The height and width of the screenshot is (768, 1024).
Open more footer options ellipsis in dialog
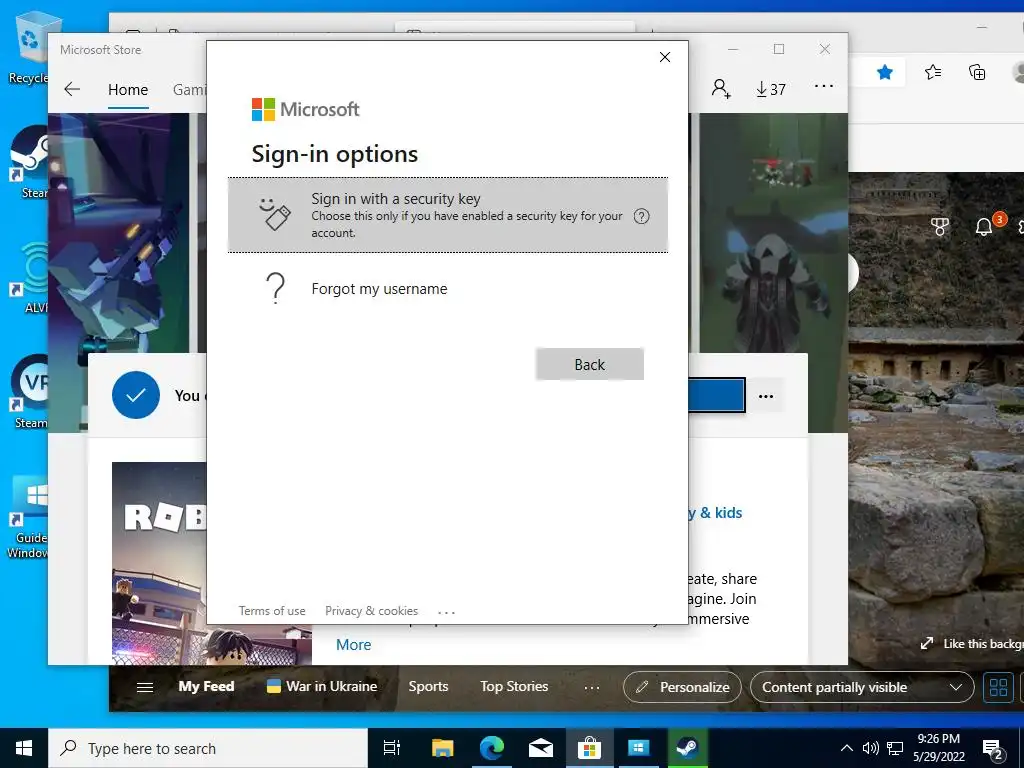coord(447,613)
